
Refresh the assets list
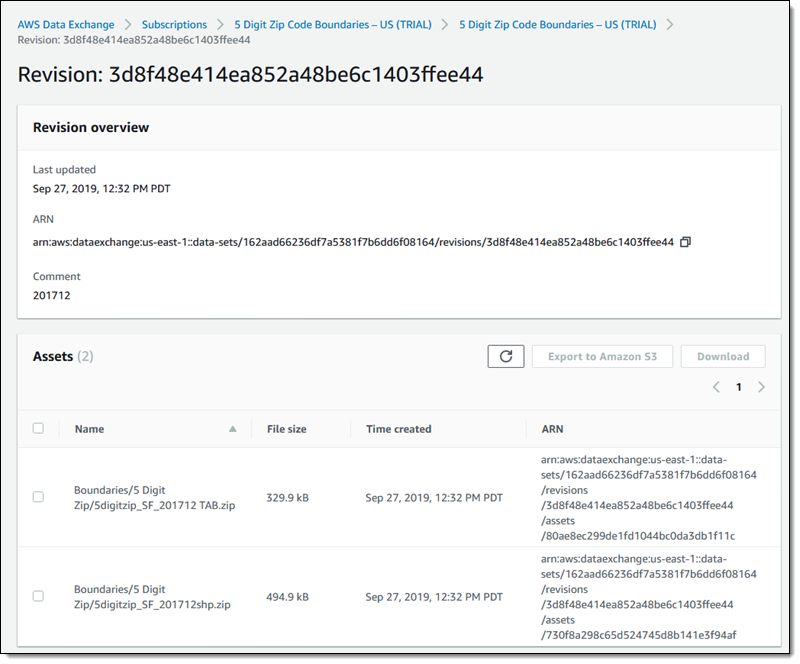click(x=506, y=356)
